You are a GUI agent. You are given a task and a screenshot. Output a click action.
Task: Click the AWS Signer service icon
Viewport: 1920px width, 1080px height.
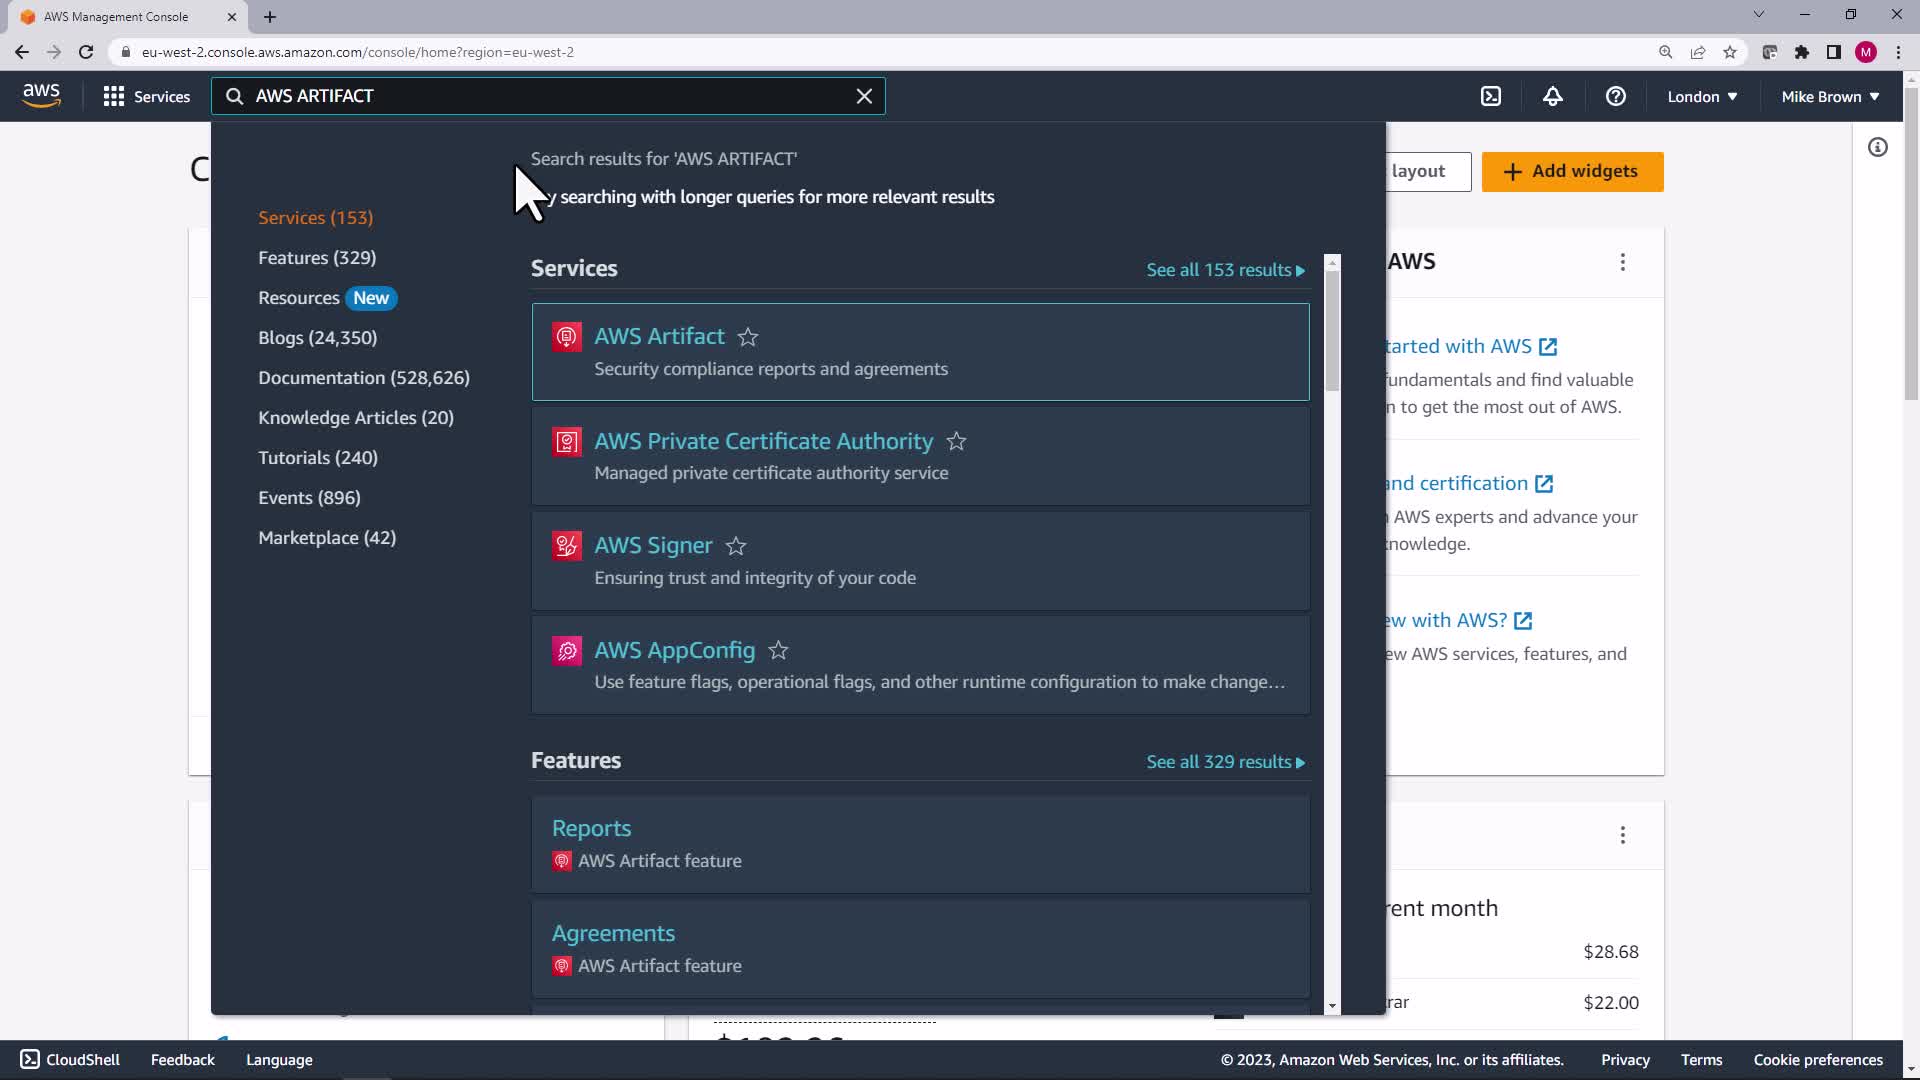(566, 546)
